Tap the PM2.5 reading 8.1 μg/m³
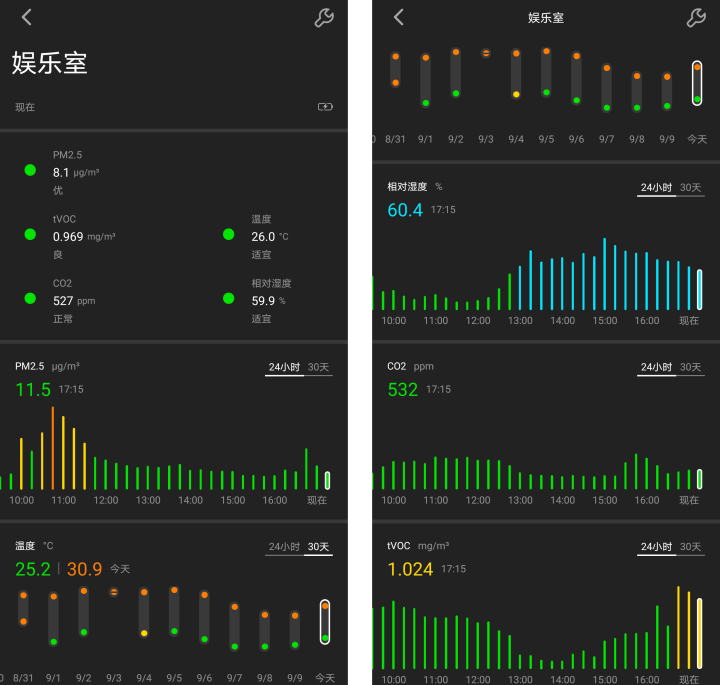 coord(76,173)
